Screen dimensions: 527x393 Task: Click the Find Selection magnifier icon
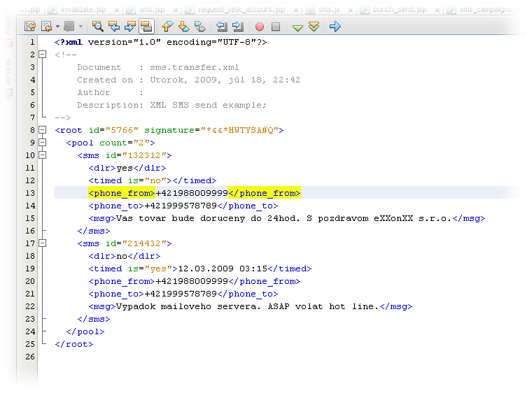[x=97, y=26]
